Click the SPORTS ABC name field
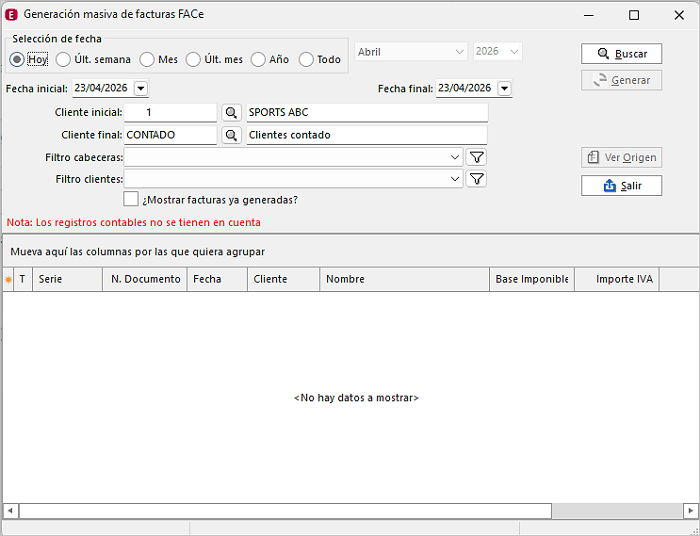The image size is (700, 536). tap(367, 112)
